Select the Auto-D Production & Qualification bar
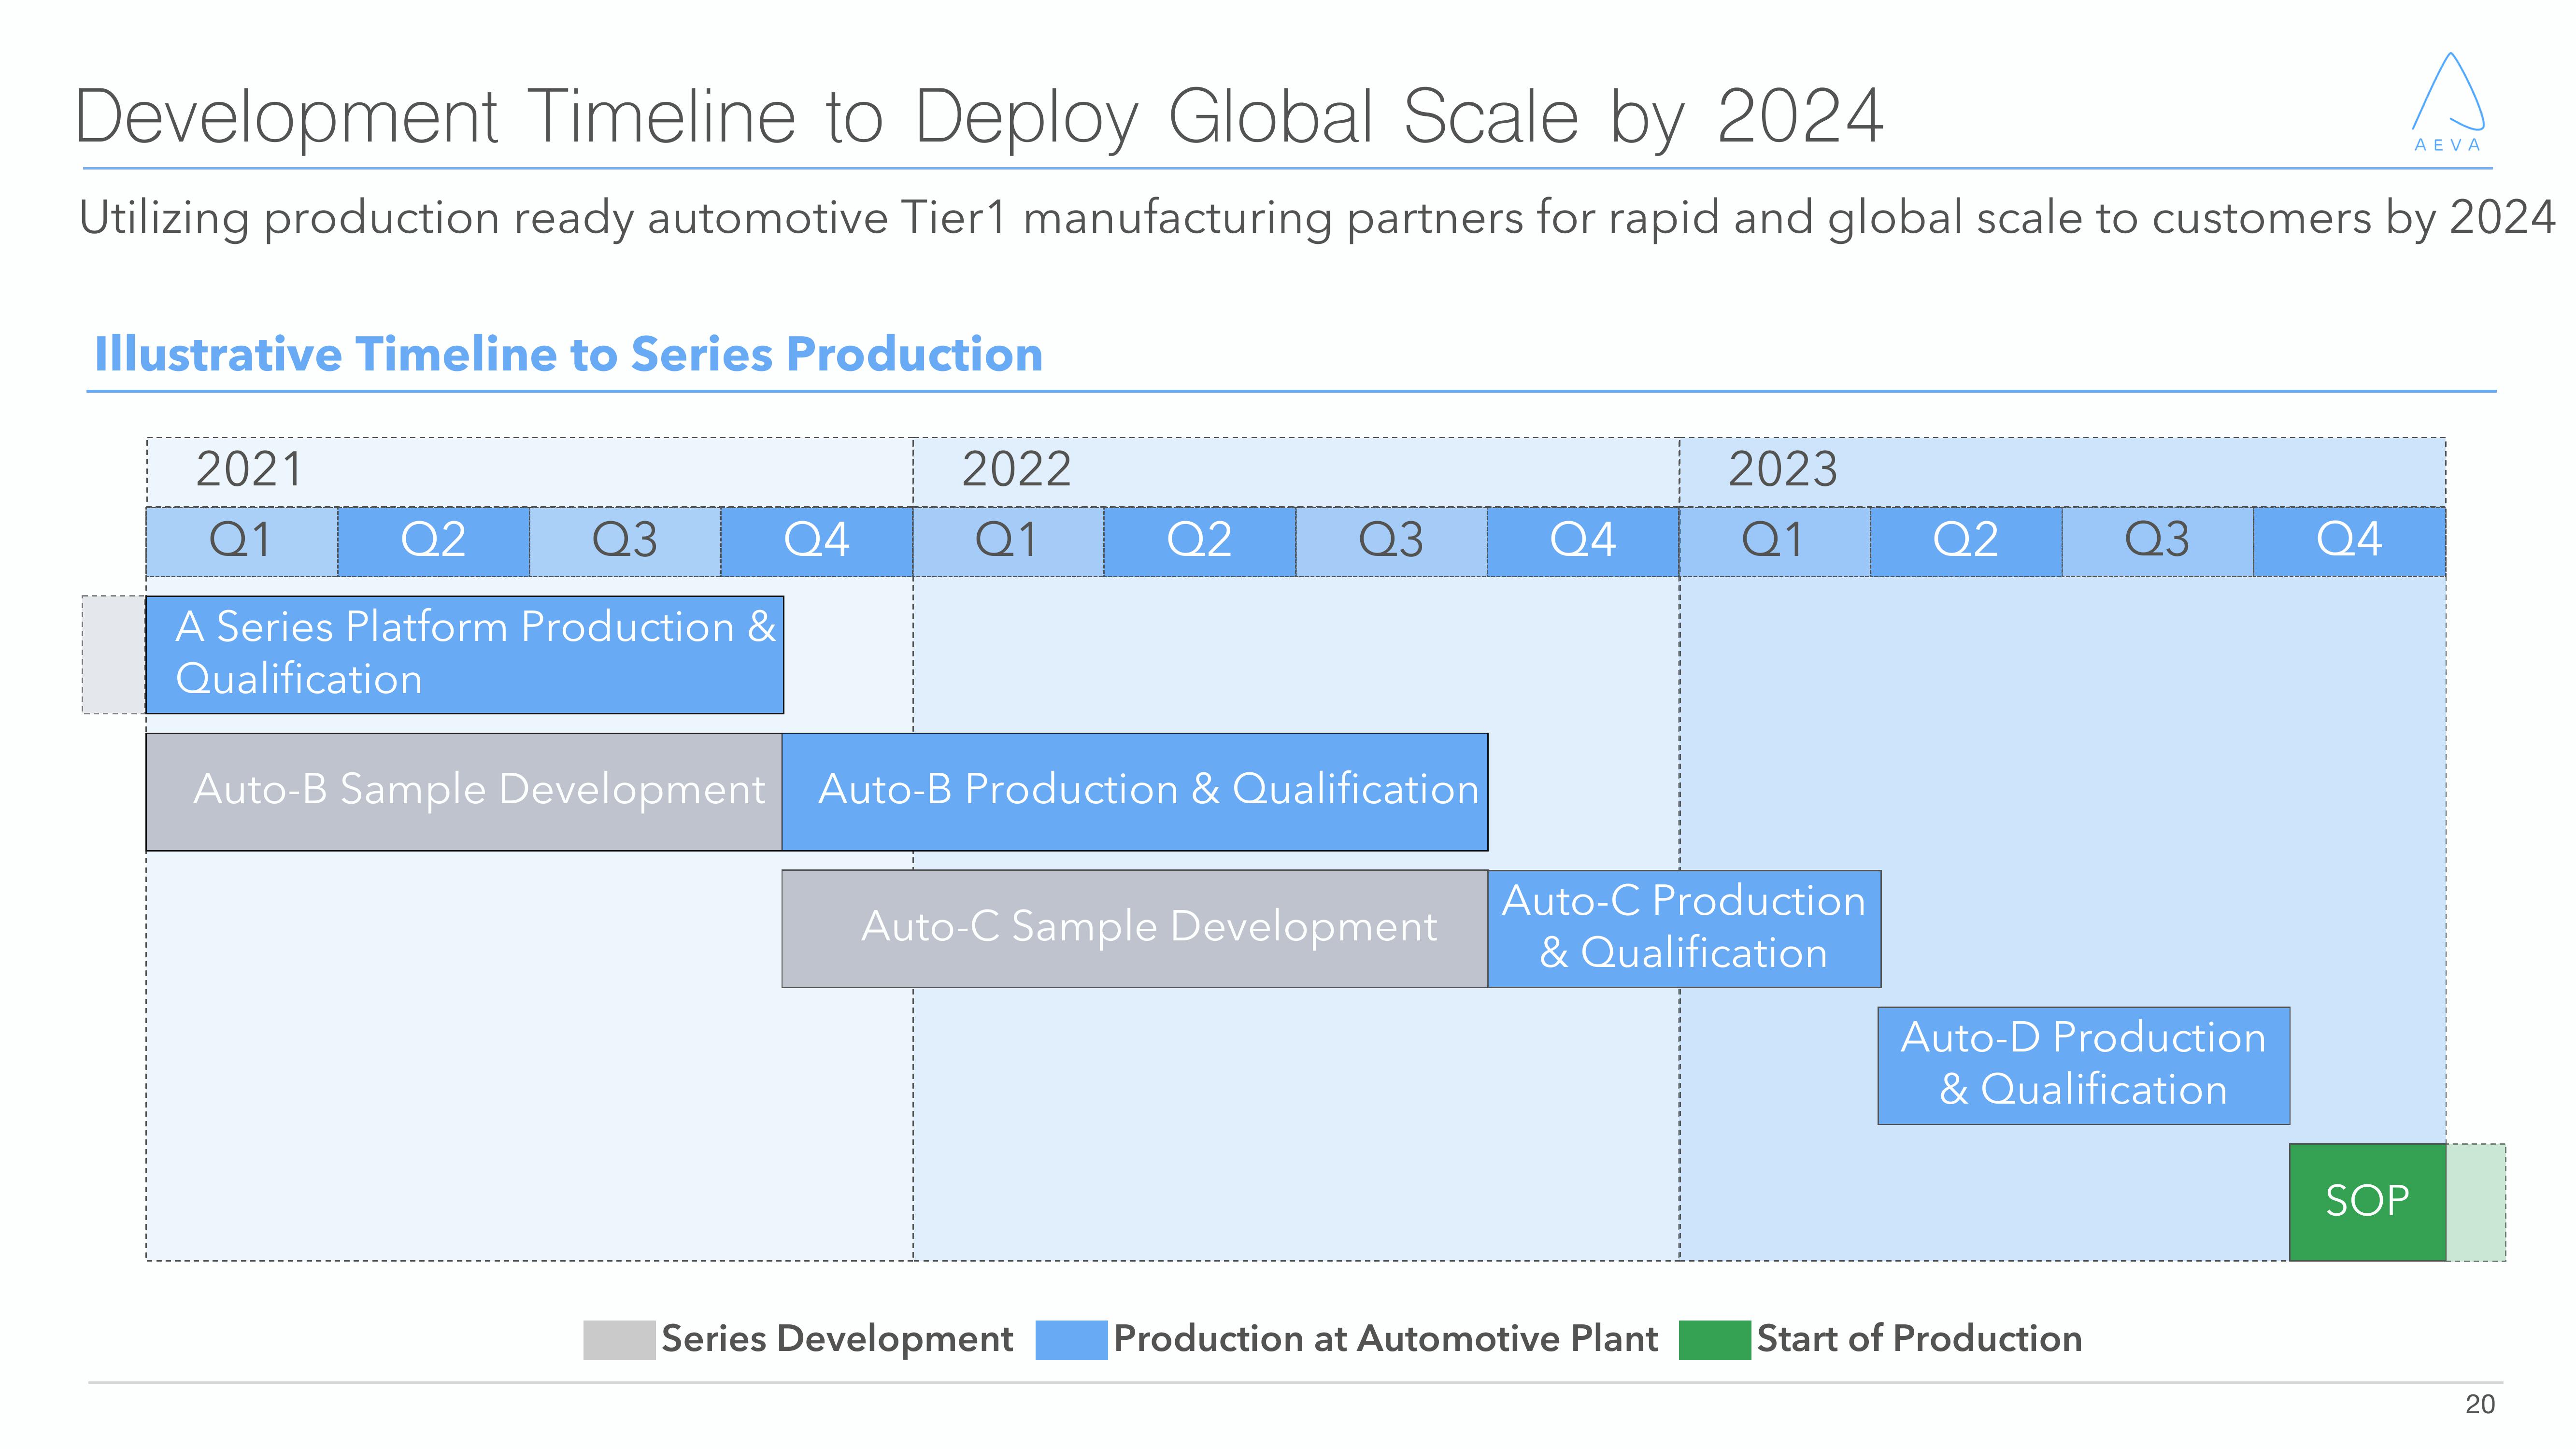Viewport: 2576px width, 1449px height. point(2084,1066)
